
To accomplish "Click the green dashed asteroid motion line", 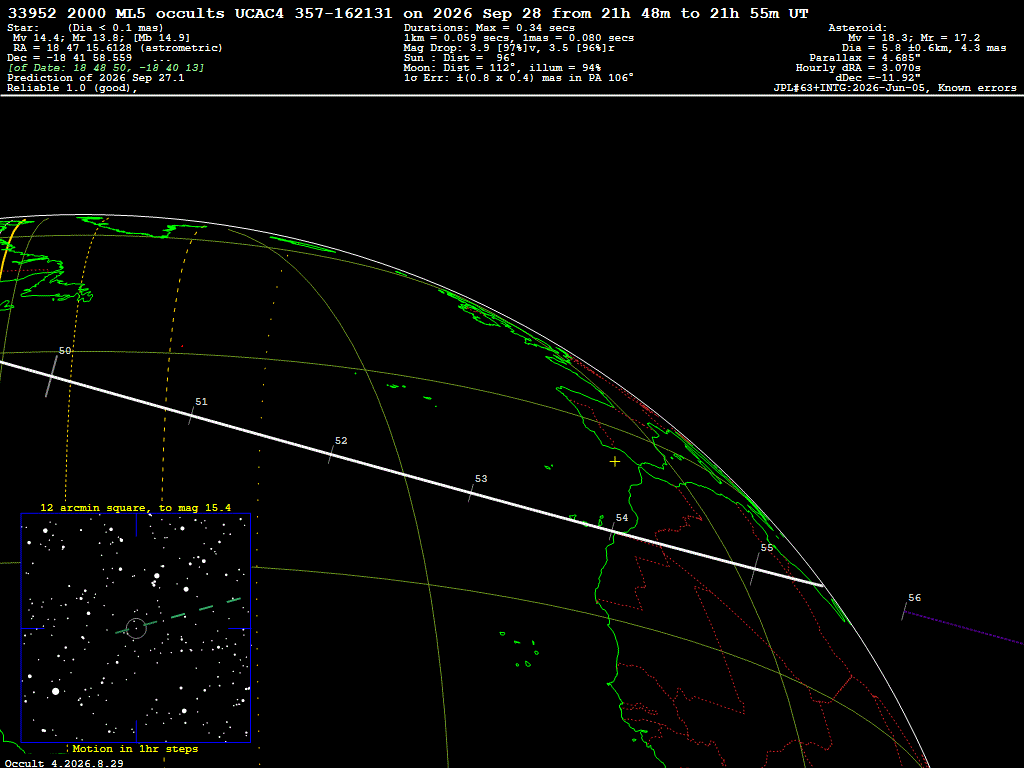I will pos(178,616).
